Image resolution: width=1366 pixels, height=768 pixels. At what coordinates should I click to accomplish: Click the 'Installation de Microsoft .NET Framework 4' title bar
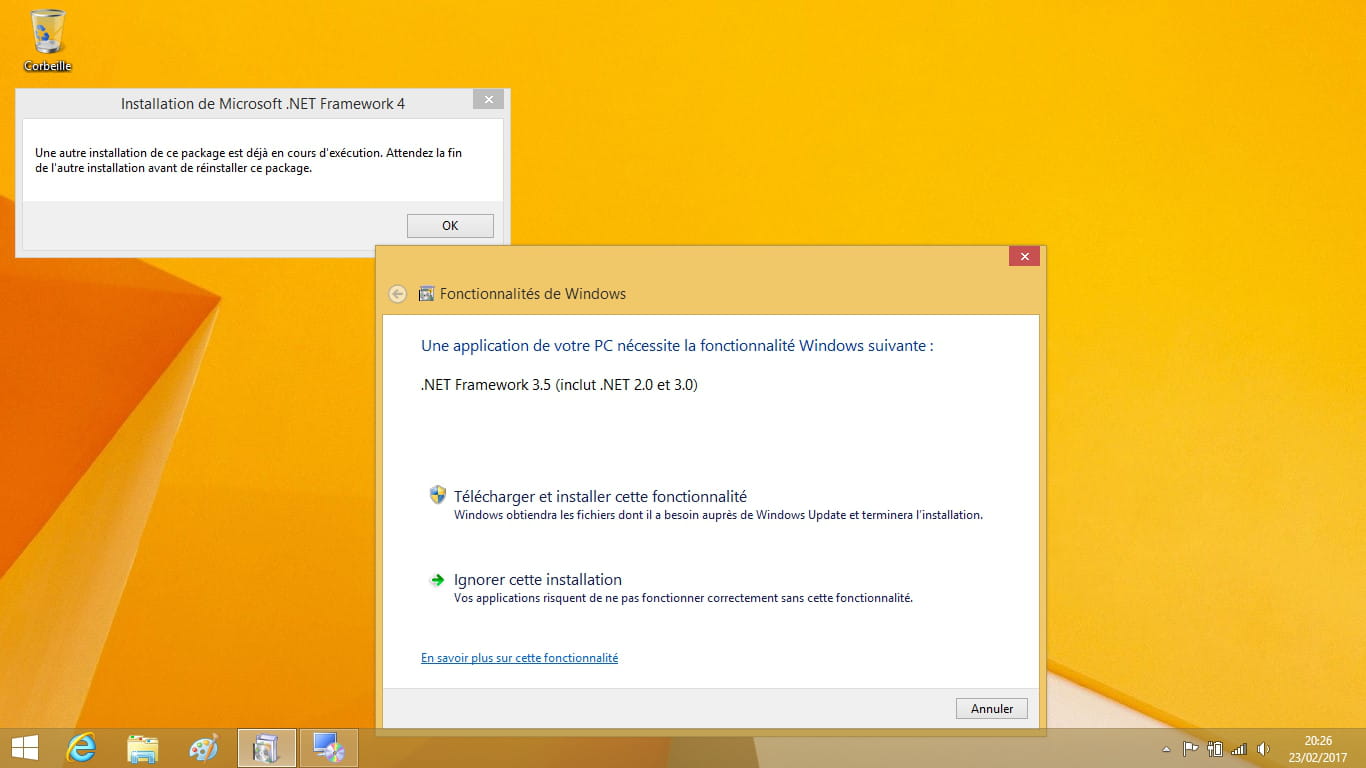(263, 103)
